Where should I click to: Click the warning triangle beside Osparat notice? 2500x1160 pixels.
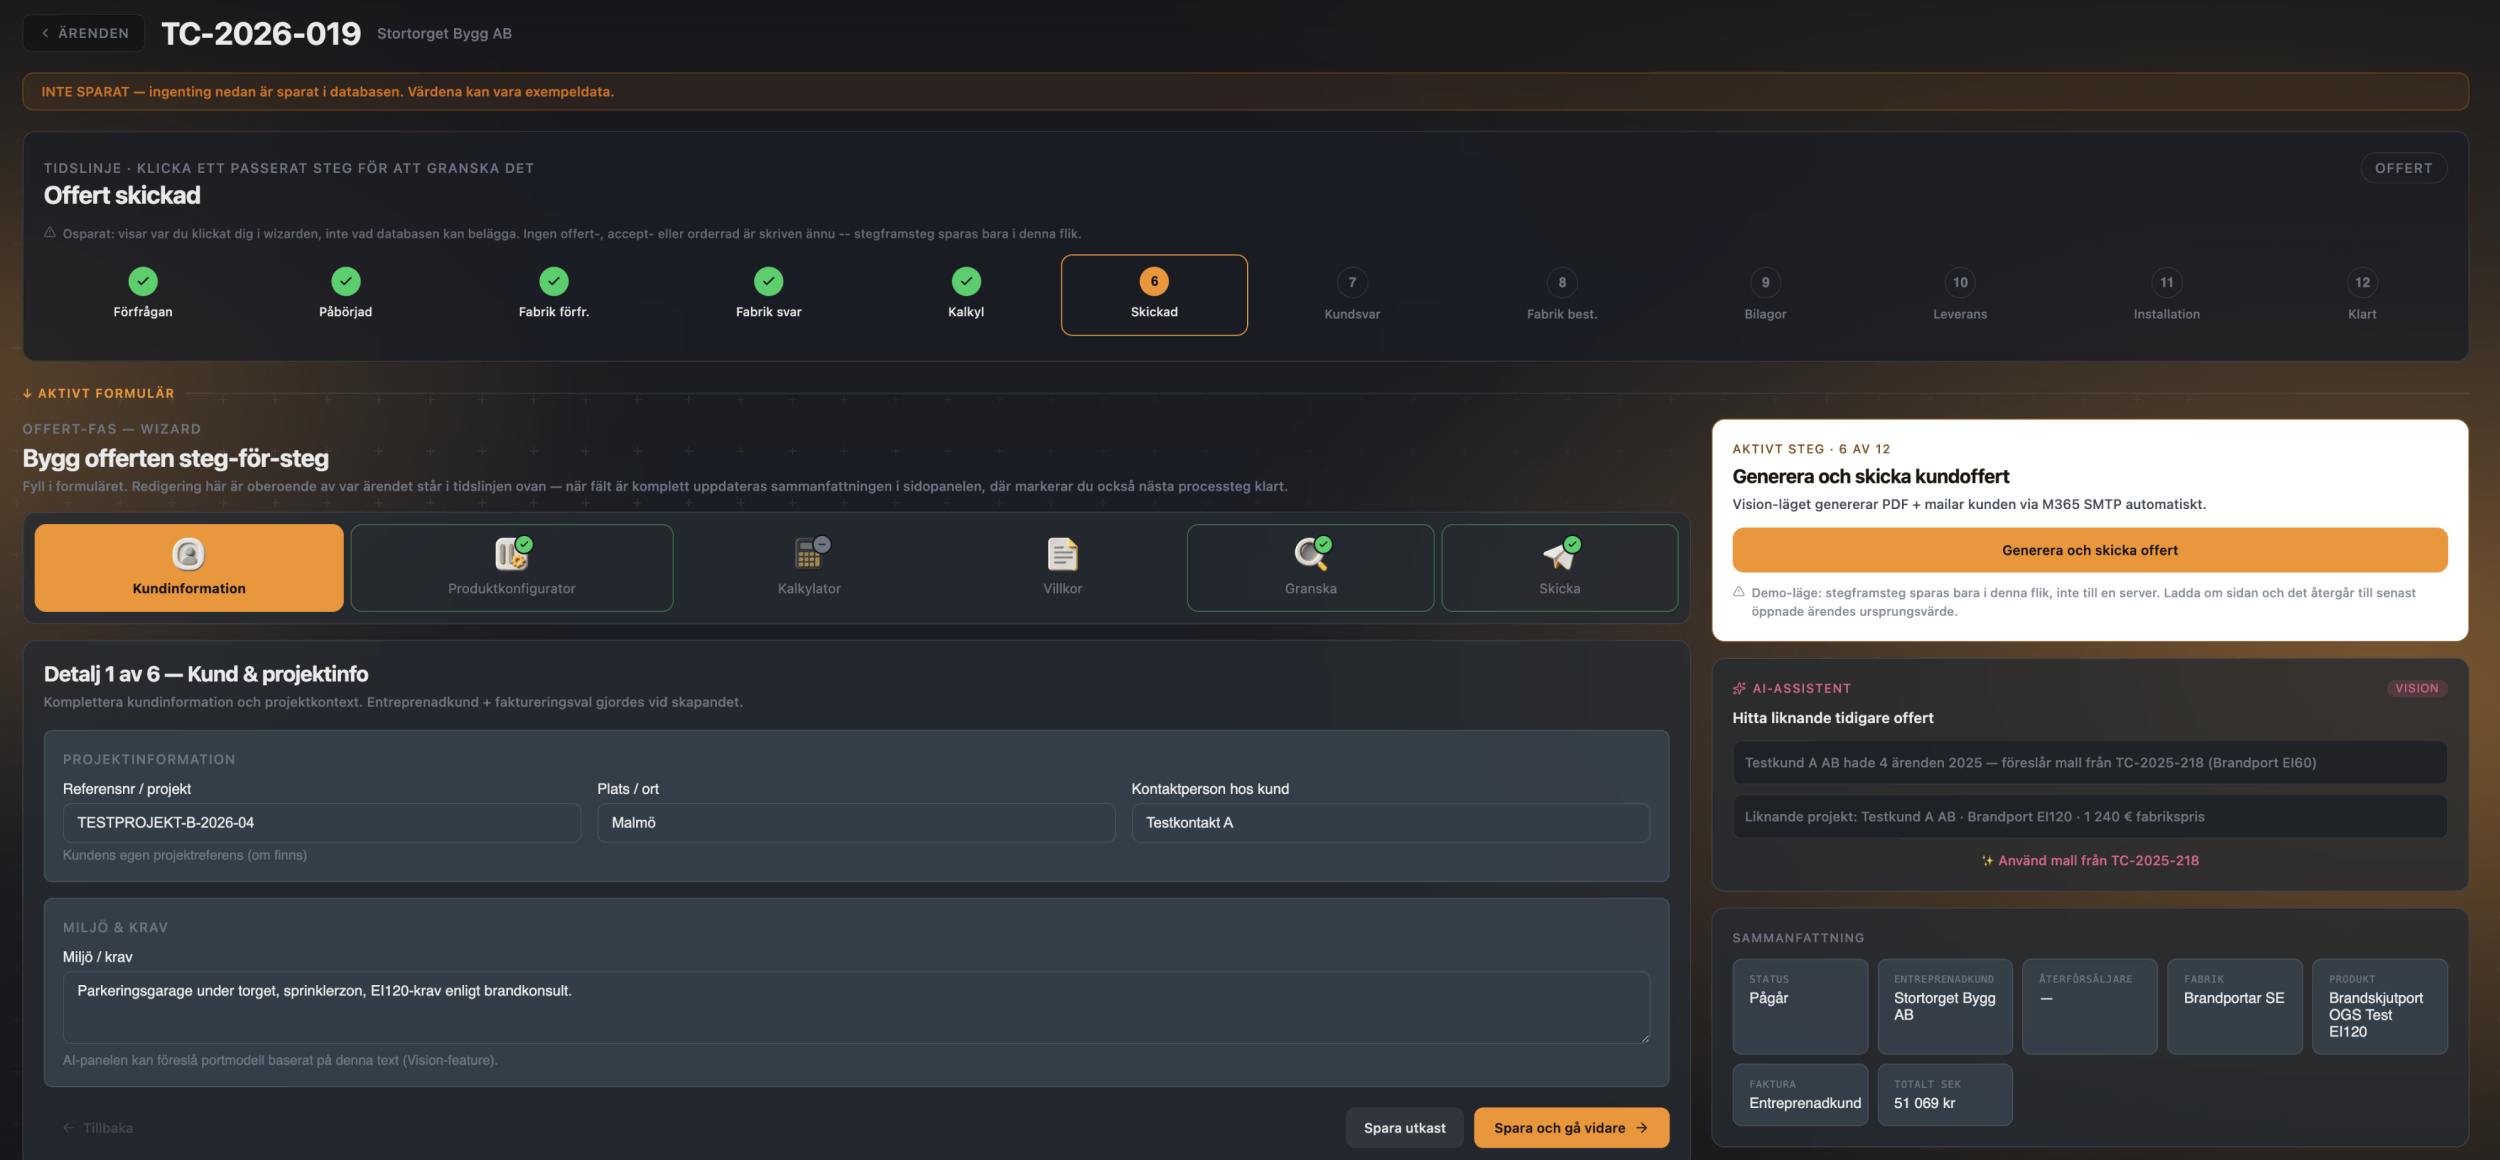50,233
